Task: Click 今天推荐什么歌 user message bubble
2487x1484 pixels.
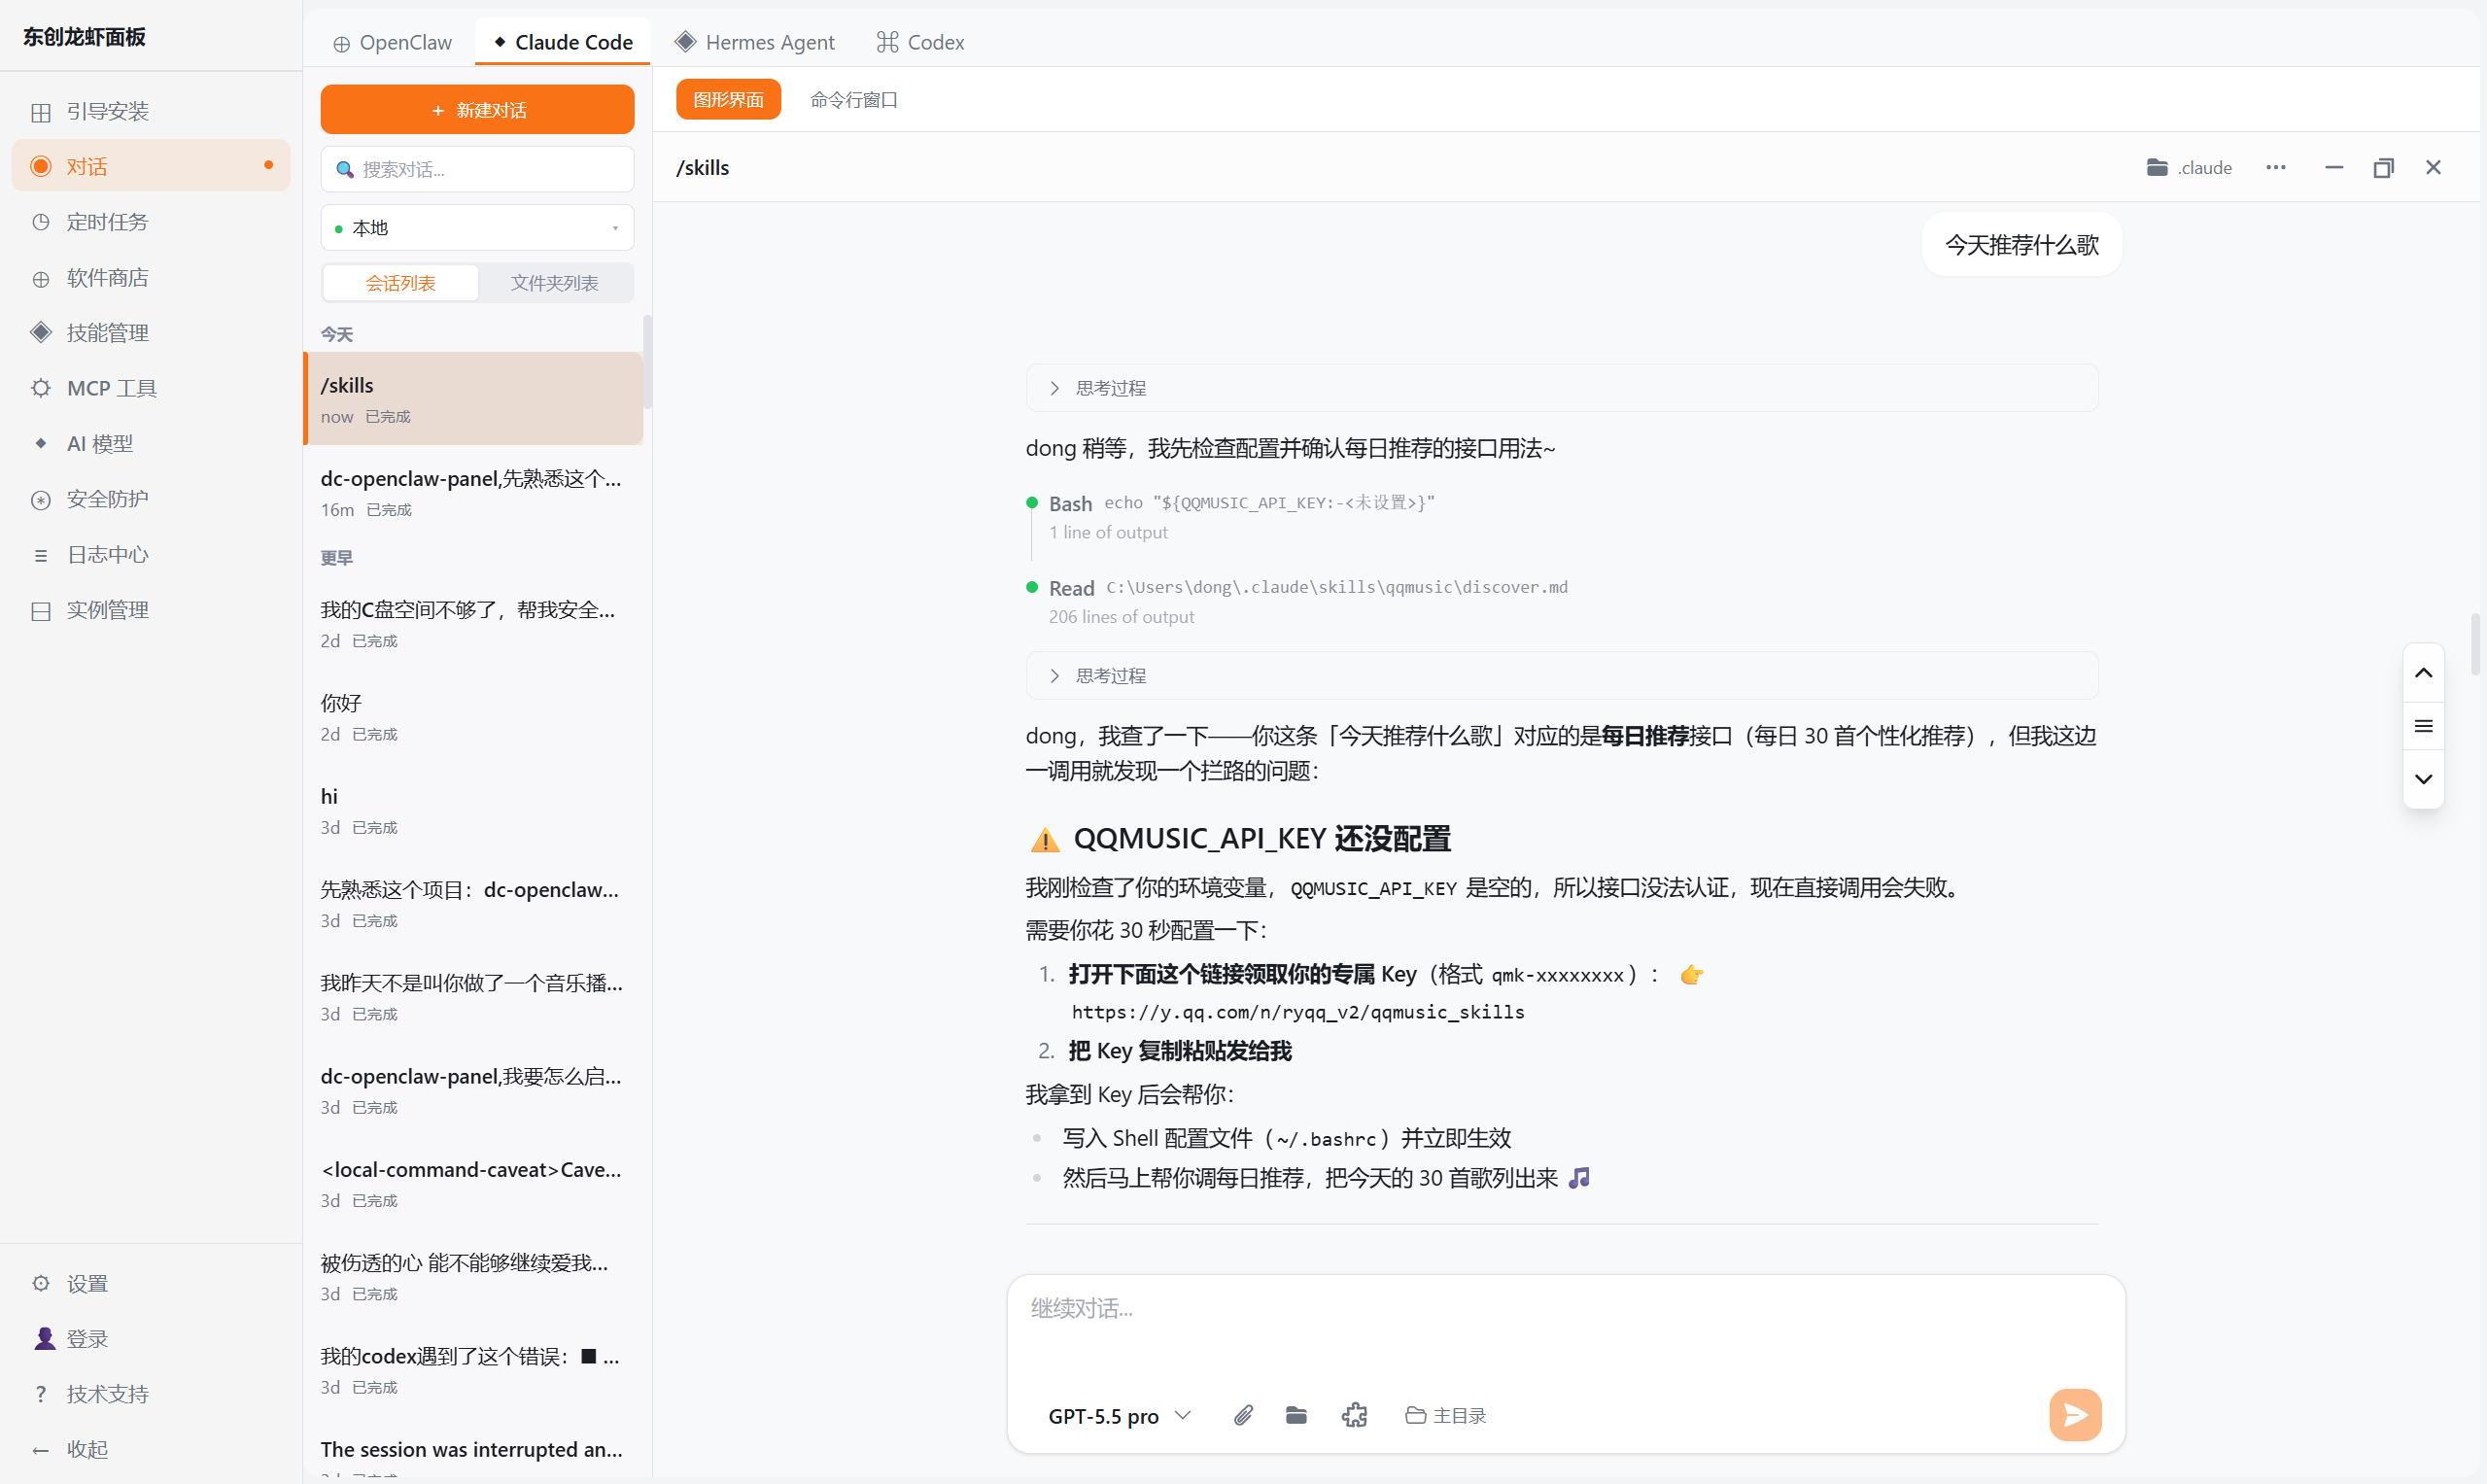Action: click(x=2021, y=245)
